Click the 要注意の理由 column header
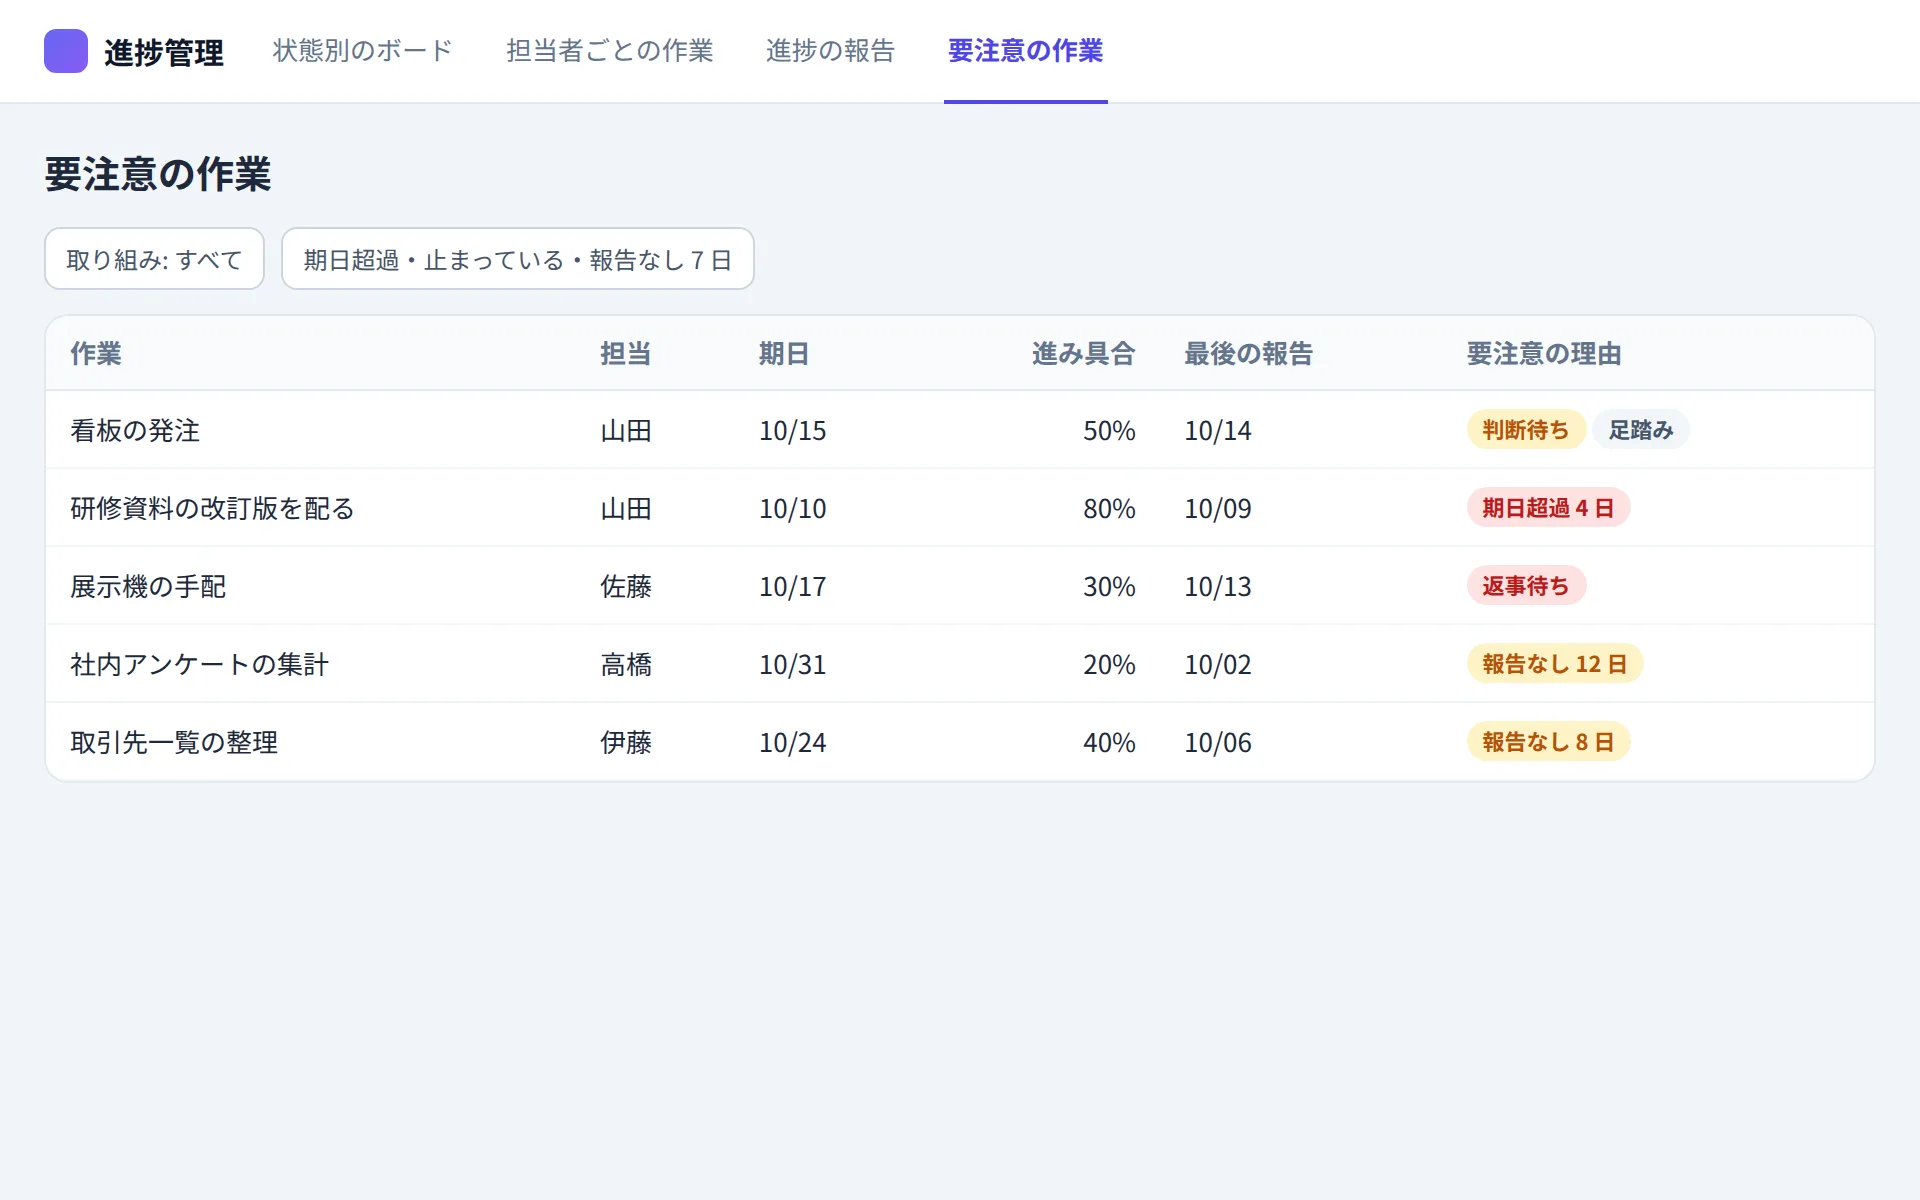 tap(1544, 354)
